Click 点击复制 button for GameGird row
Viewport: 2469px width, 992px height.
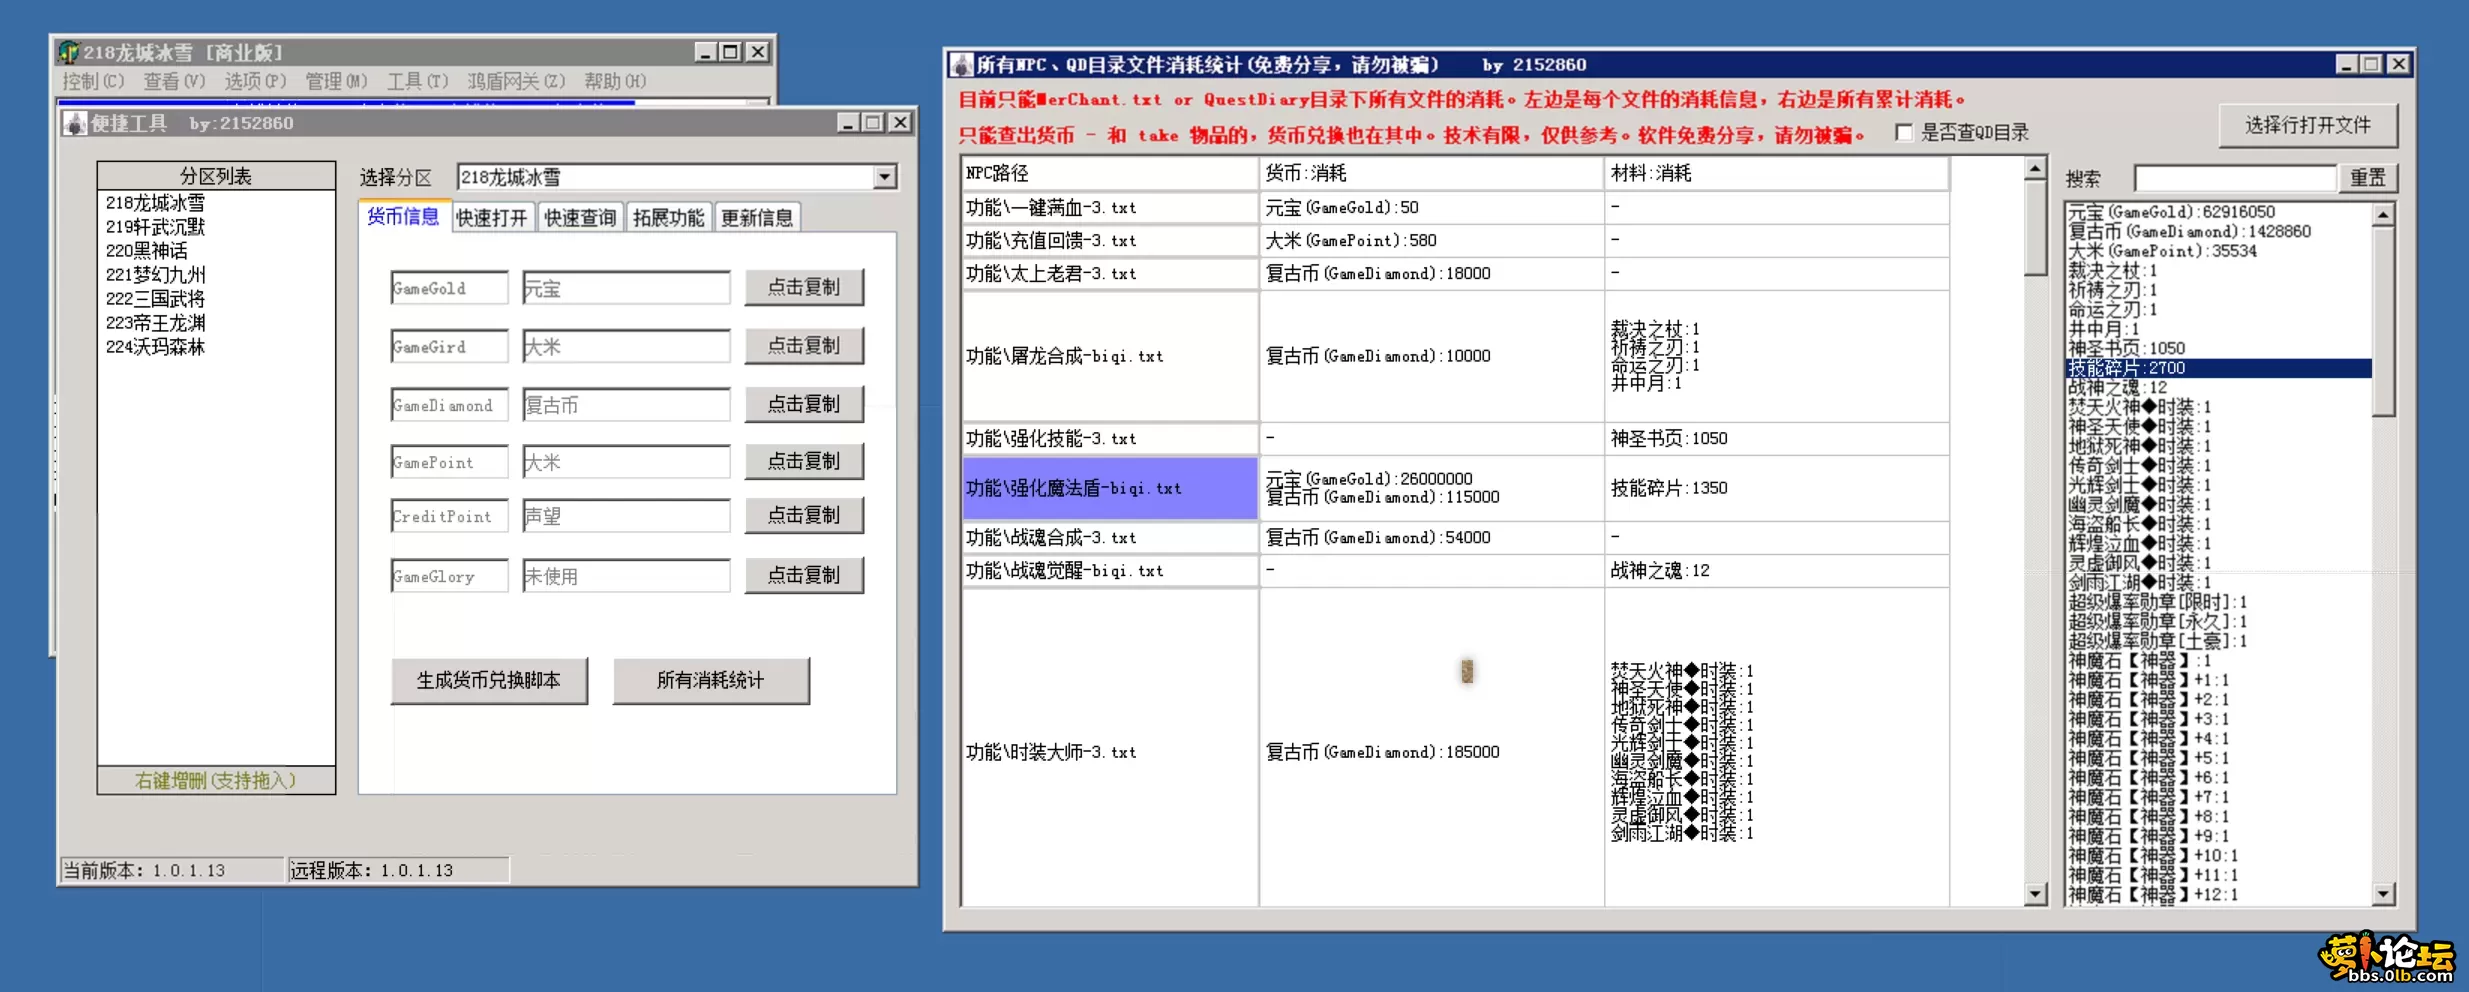pyautogui.click(x=804, y=346)
